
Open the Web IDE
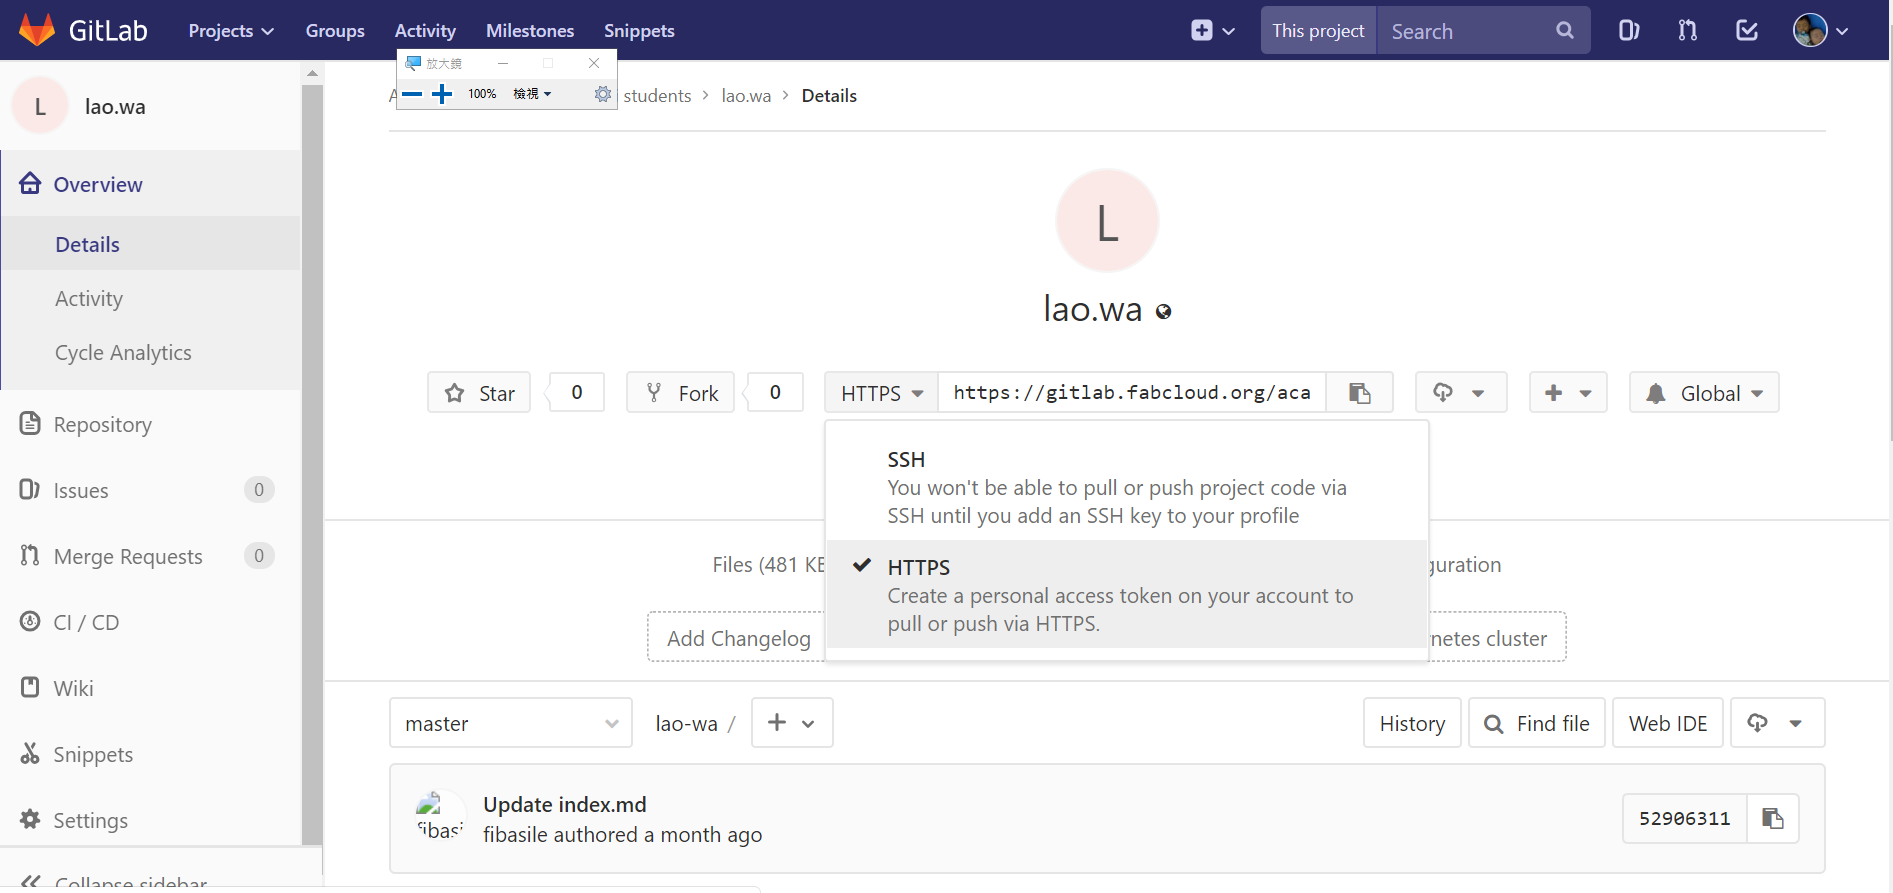click(x=1667, y=723)
